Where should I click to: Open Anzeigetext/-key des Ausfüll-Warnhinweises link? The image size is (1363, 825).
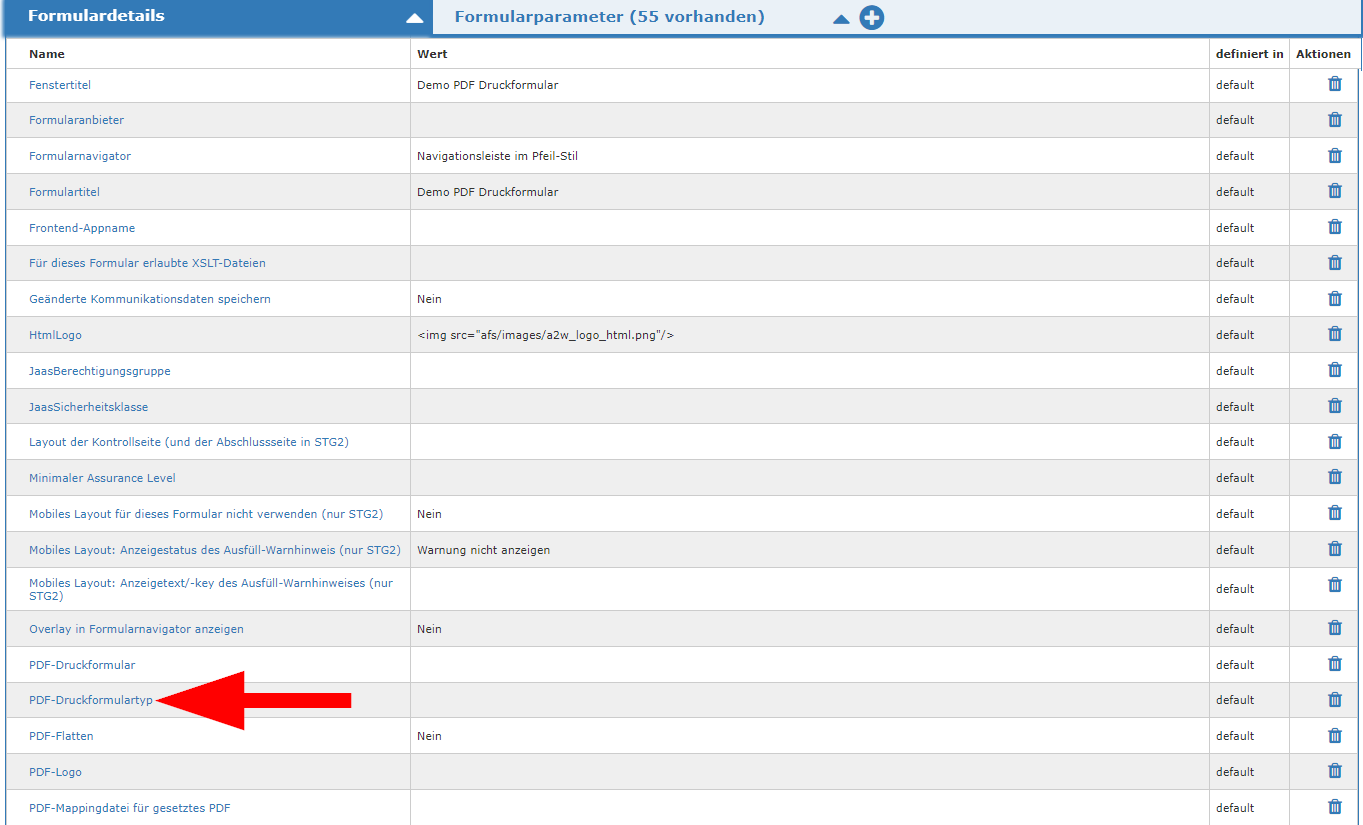point(211,589)
